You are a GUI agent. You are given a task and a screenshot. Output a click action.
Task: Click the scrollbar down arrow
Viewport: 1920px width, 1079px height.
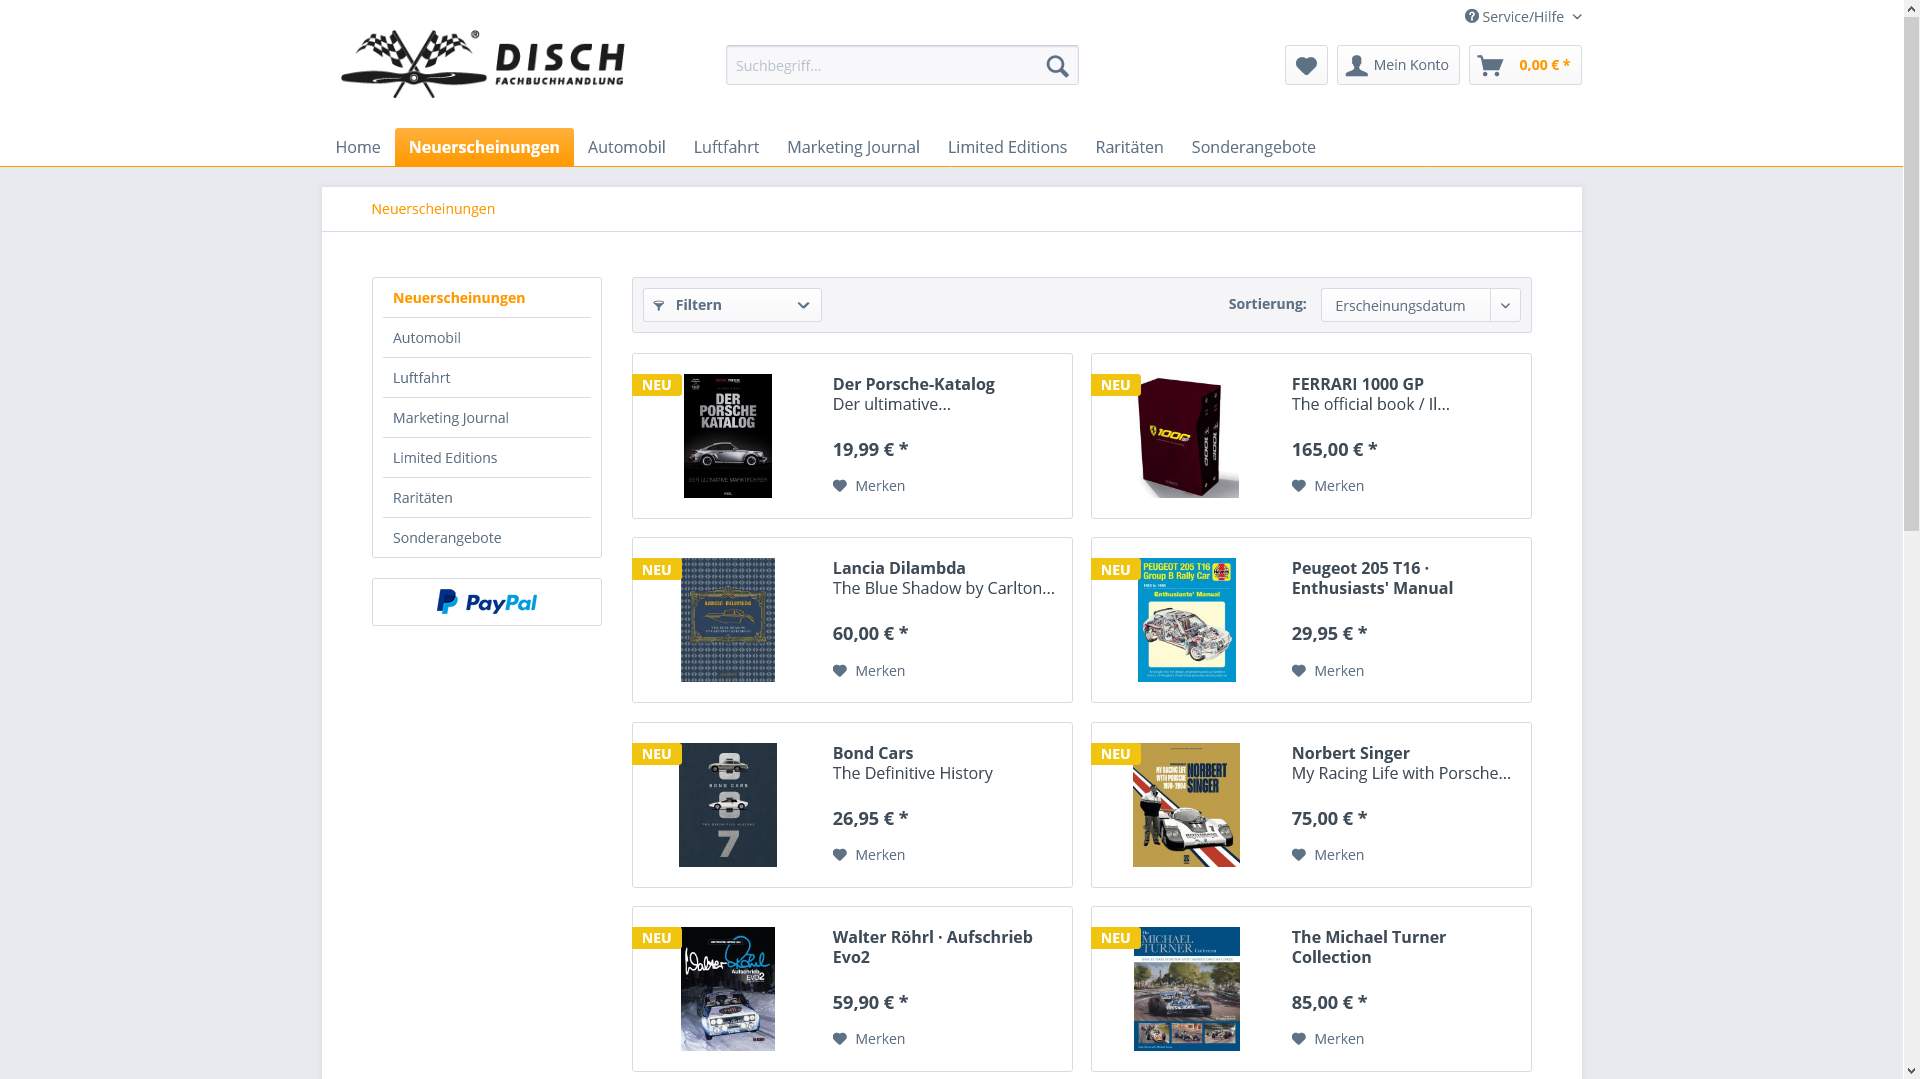(1911, 1071)
